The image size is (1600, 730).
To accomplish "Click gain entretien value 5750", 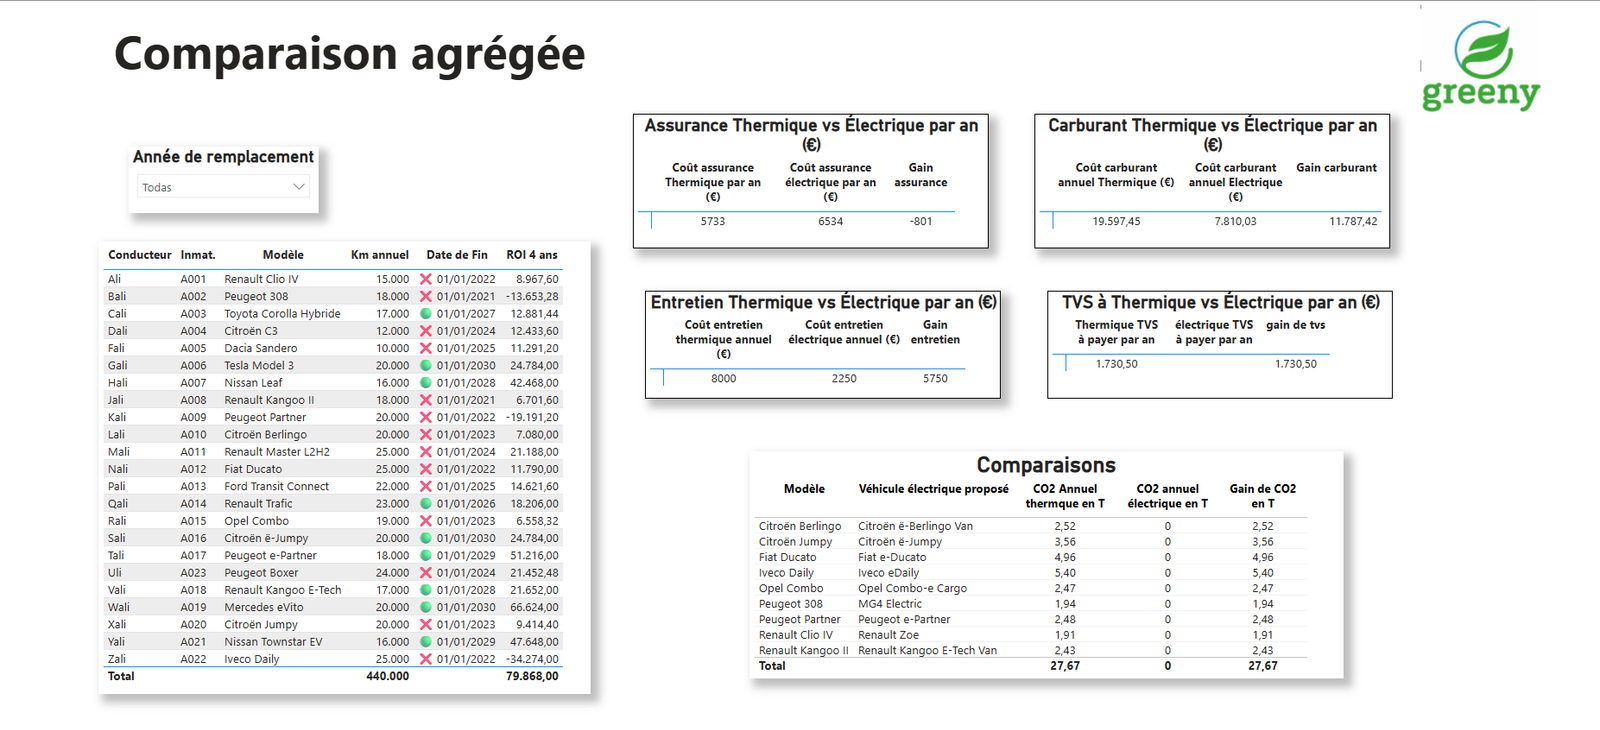I will (x=935, y=378).
